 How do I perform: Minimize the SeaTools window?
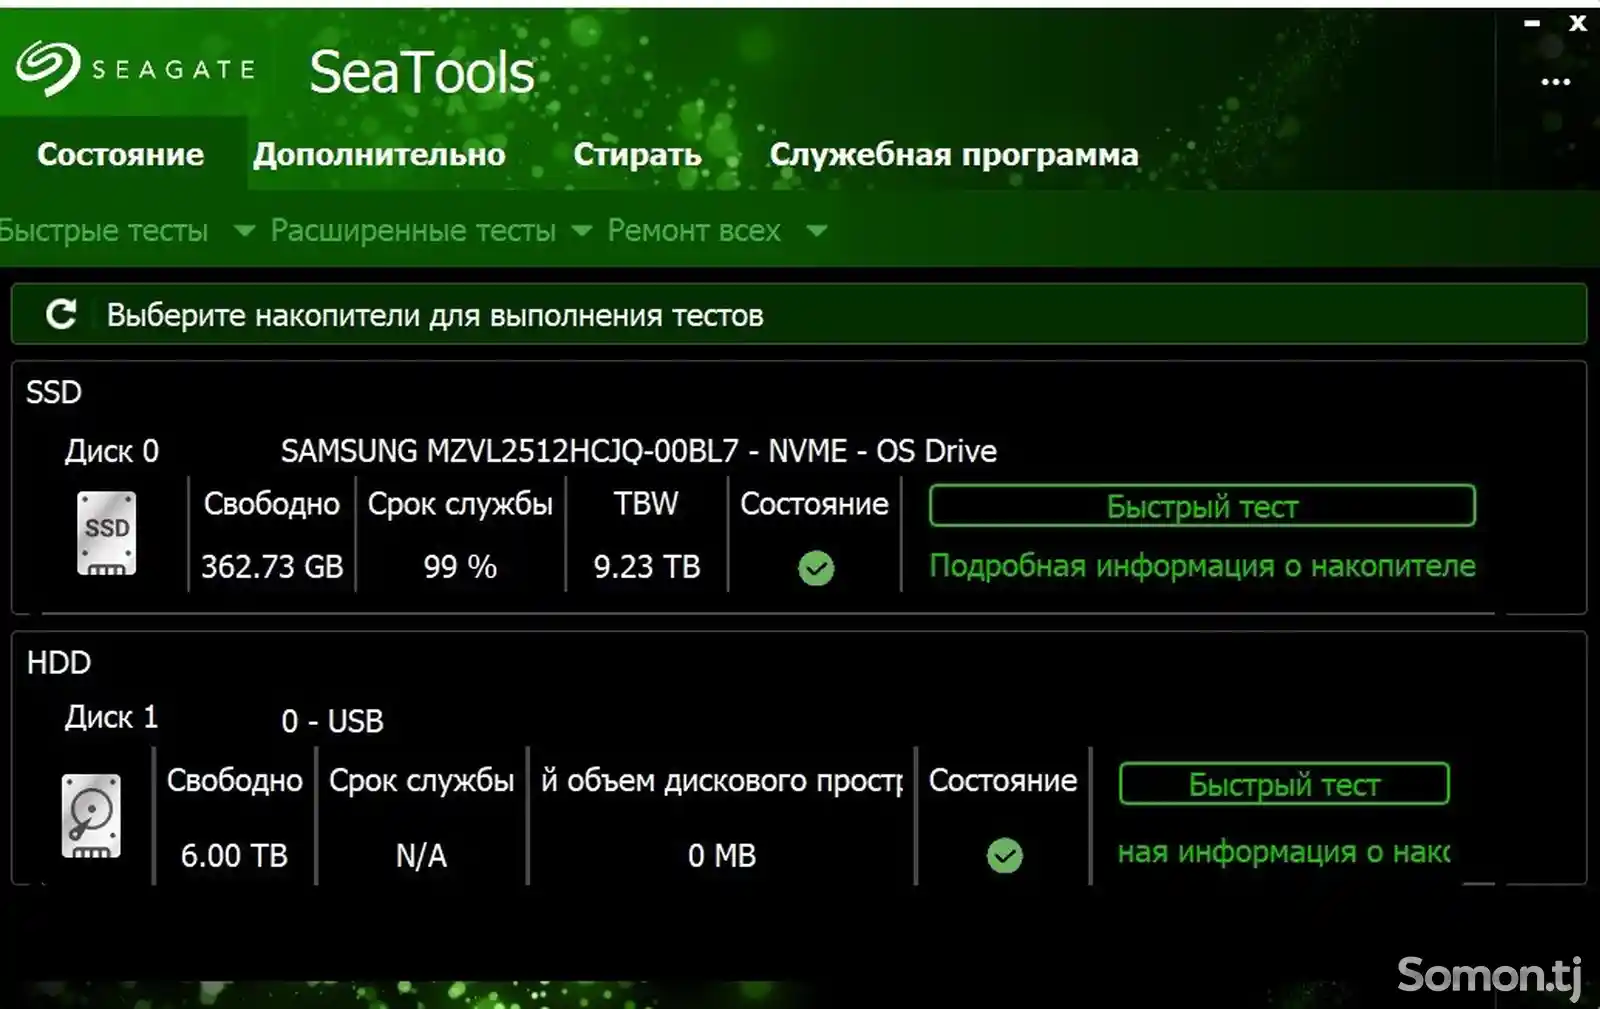pos(1532,23)
